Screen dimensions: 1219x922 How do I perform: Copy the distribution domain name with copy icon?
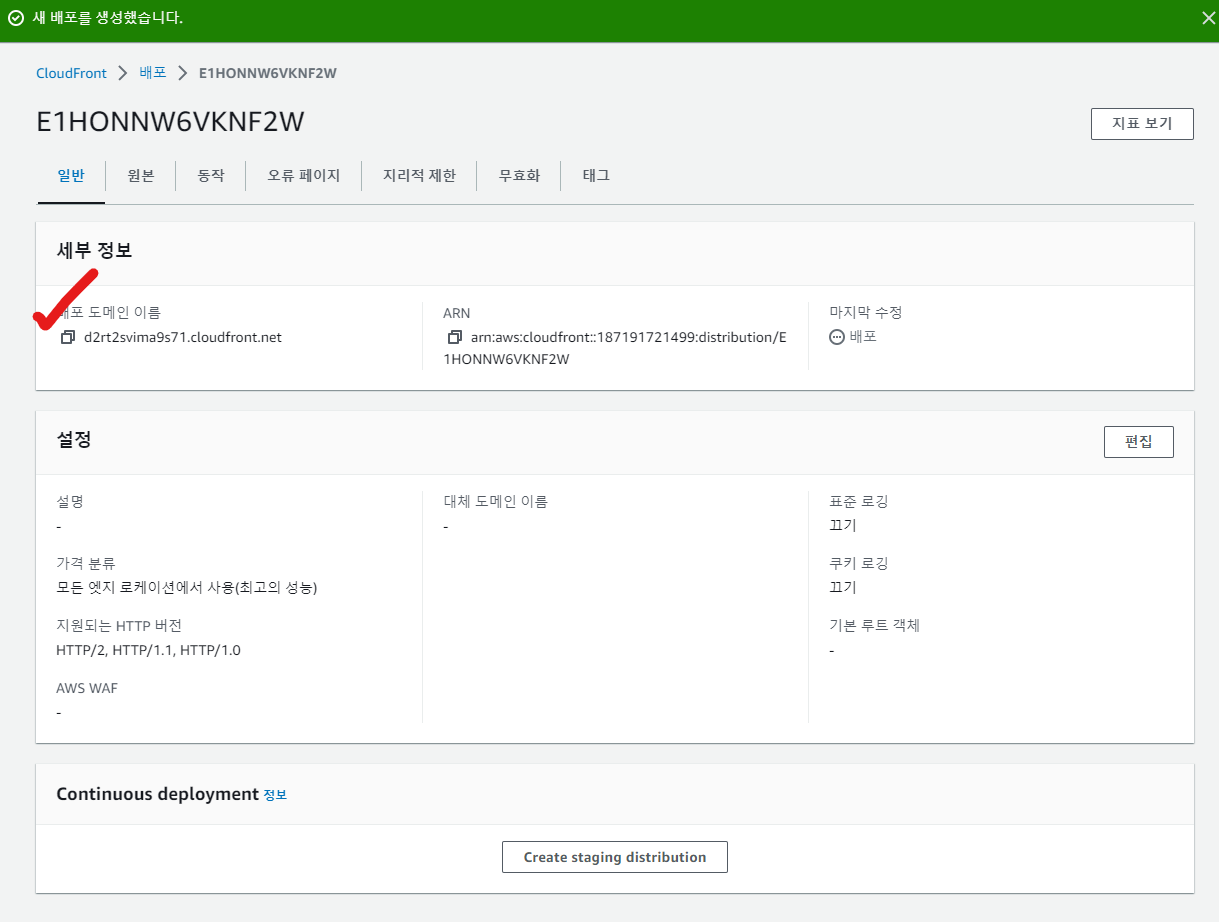click(x=68, y=338)
